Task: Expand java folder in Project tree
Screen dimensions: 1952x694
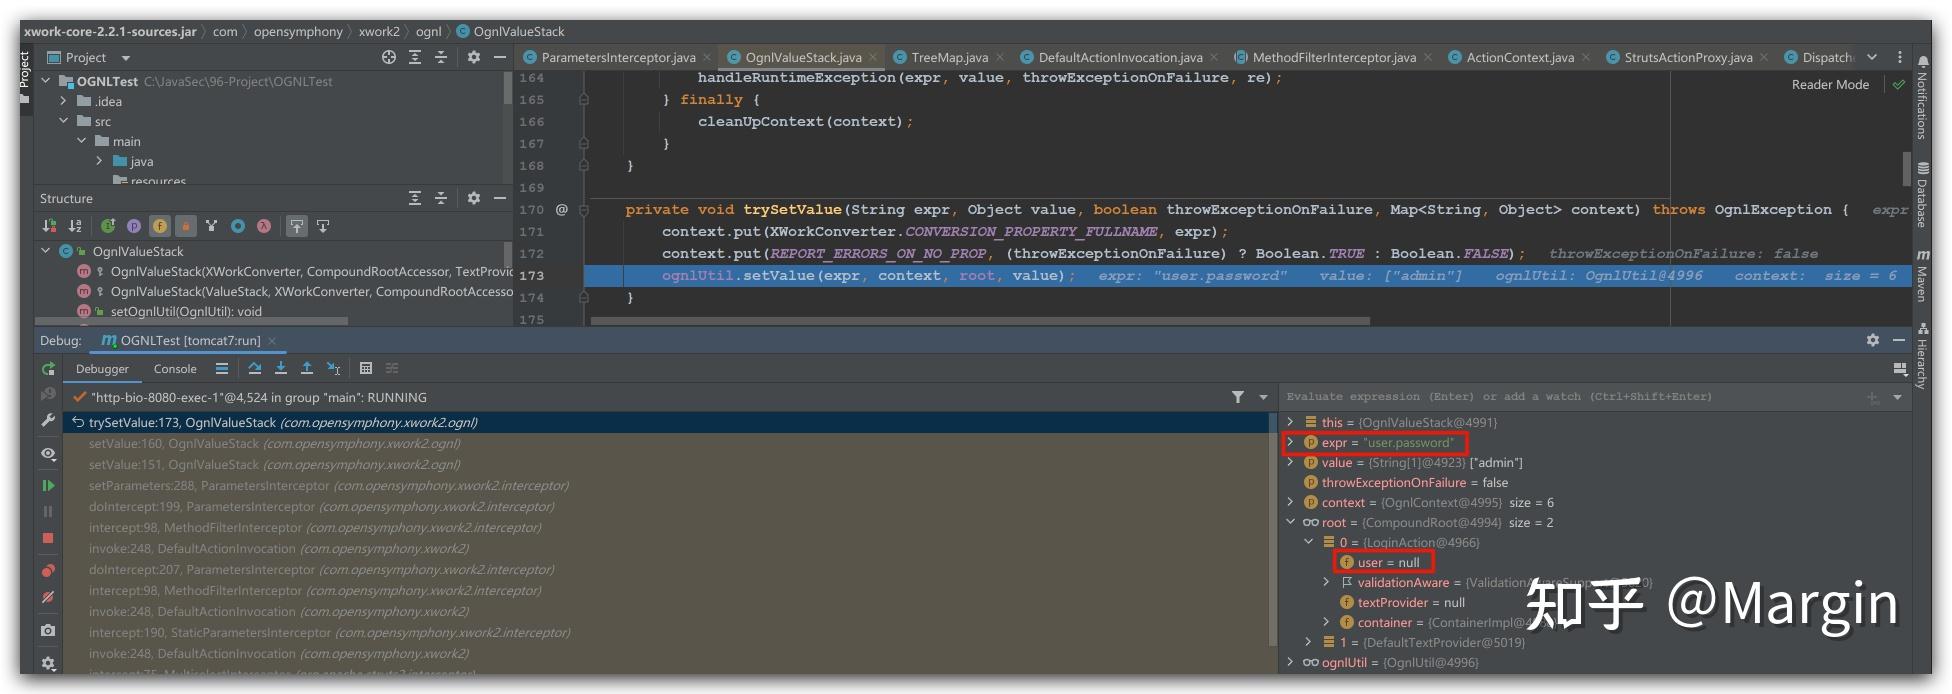Action: [100, 161]
